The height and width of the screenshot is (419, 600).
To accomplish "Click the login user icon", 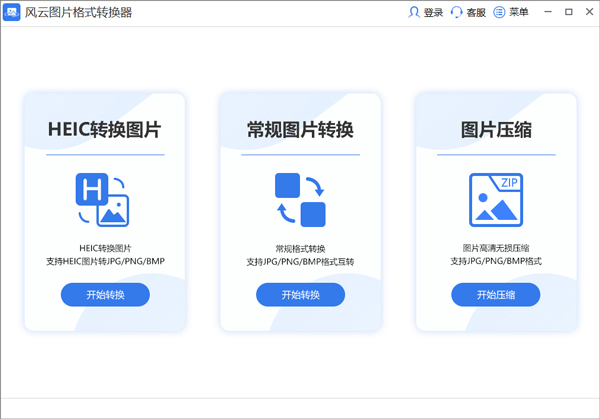I will coord(413,12).
